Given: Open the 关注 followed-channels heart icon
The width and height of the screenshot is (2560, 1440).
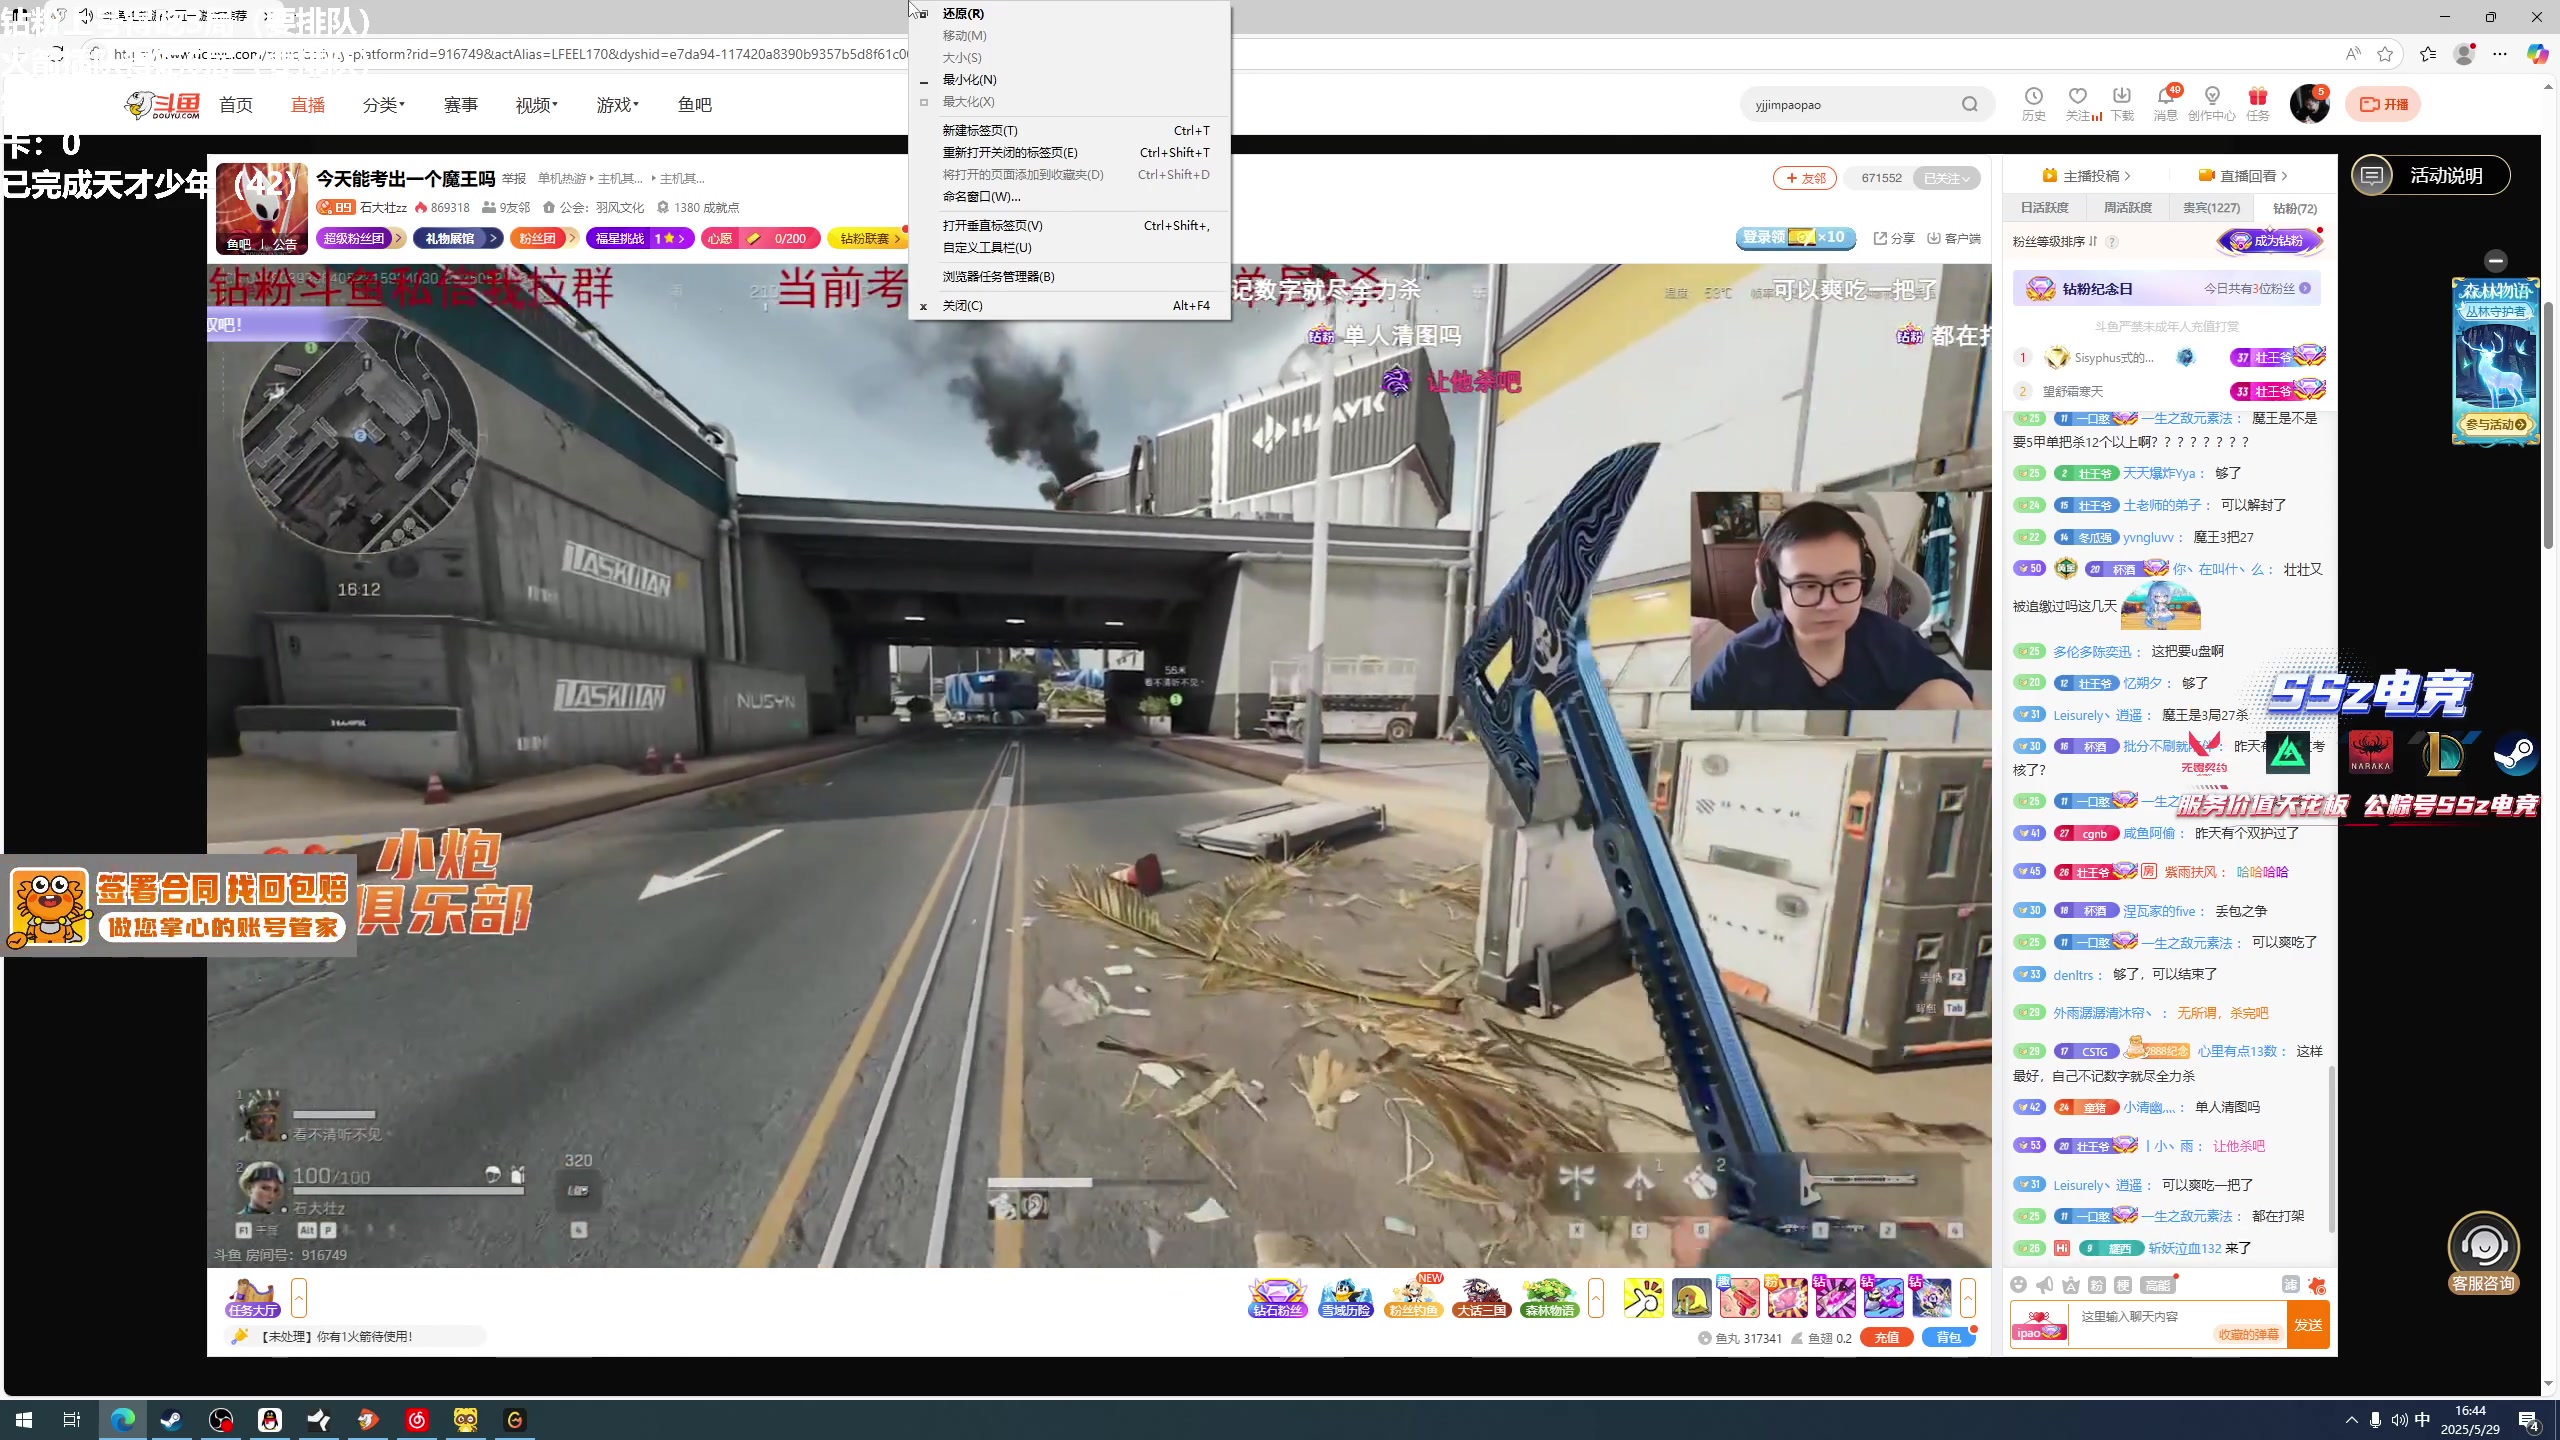Looking at the screenshot, I should point(2079,103).
